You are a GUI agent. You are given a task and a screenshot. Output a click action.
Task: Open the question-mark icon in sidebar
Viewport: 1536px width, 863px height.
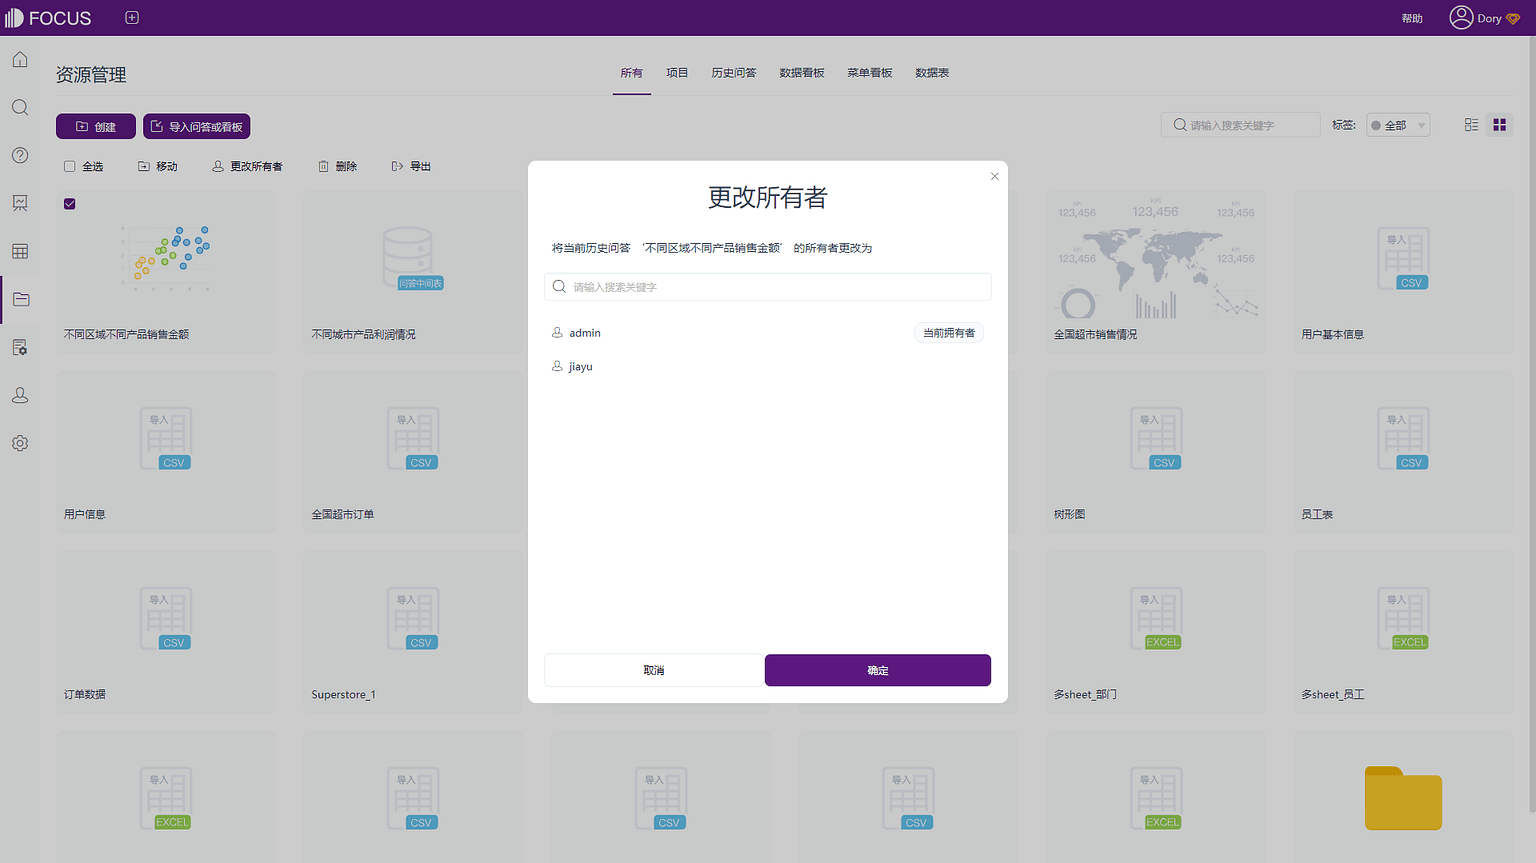pyautogui.click(x=20, y=155)
